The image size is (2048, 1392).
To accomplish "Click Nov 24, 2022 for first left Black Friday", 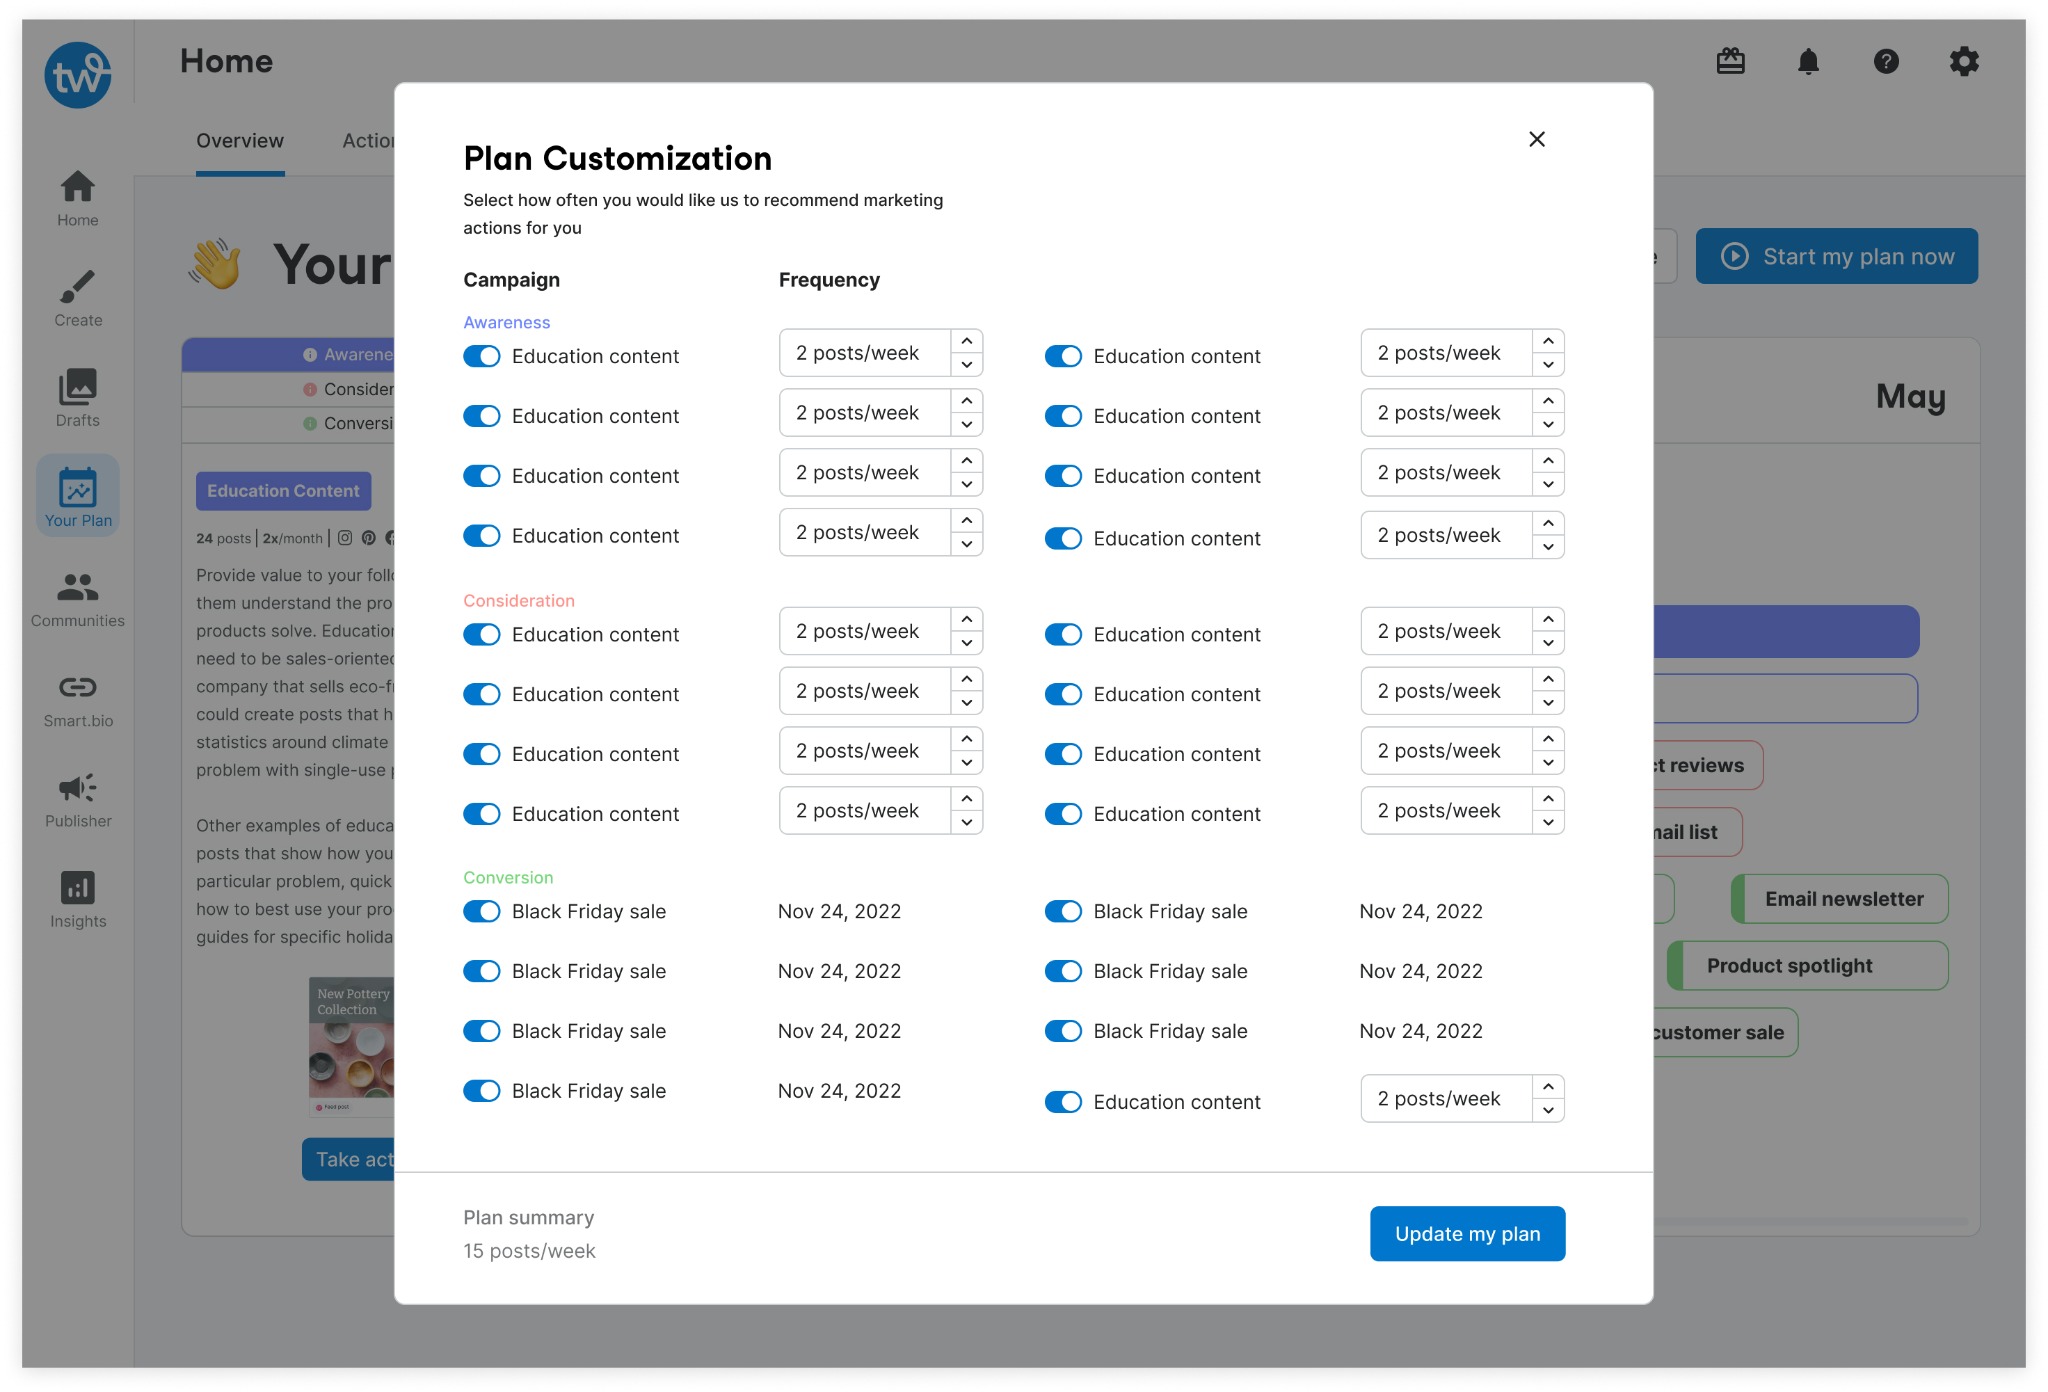I will [x=840, y=911].
